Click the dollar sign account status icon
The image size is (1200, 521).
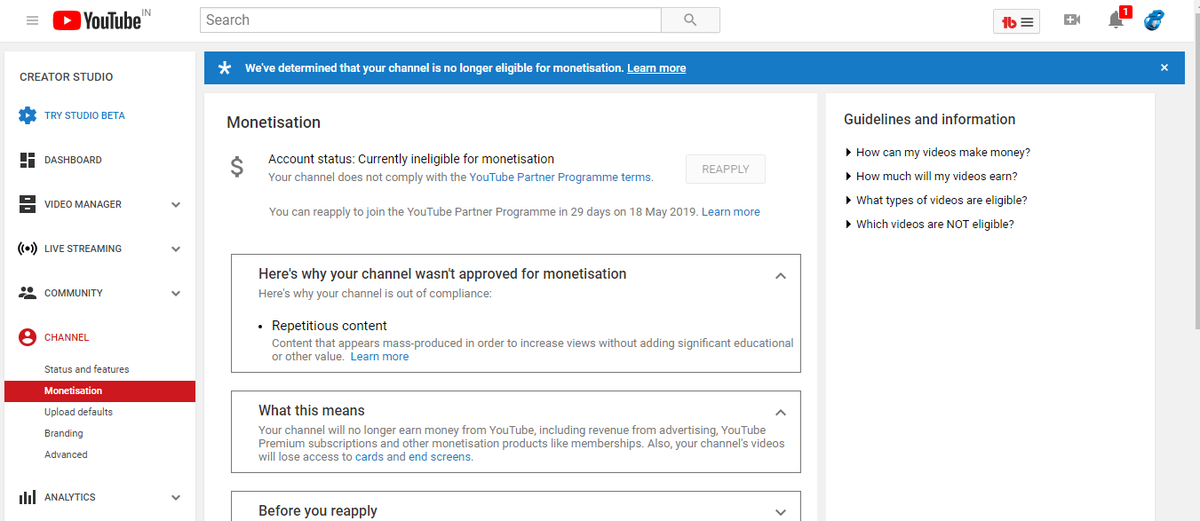tap(237, 167)
